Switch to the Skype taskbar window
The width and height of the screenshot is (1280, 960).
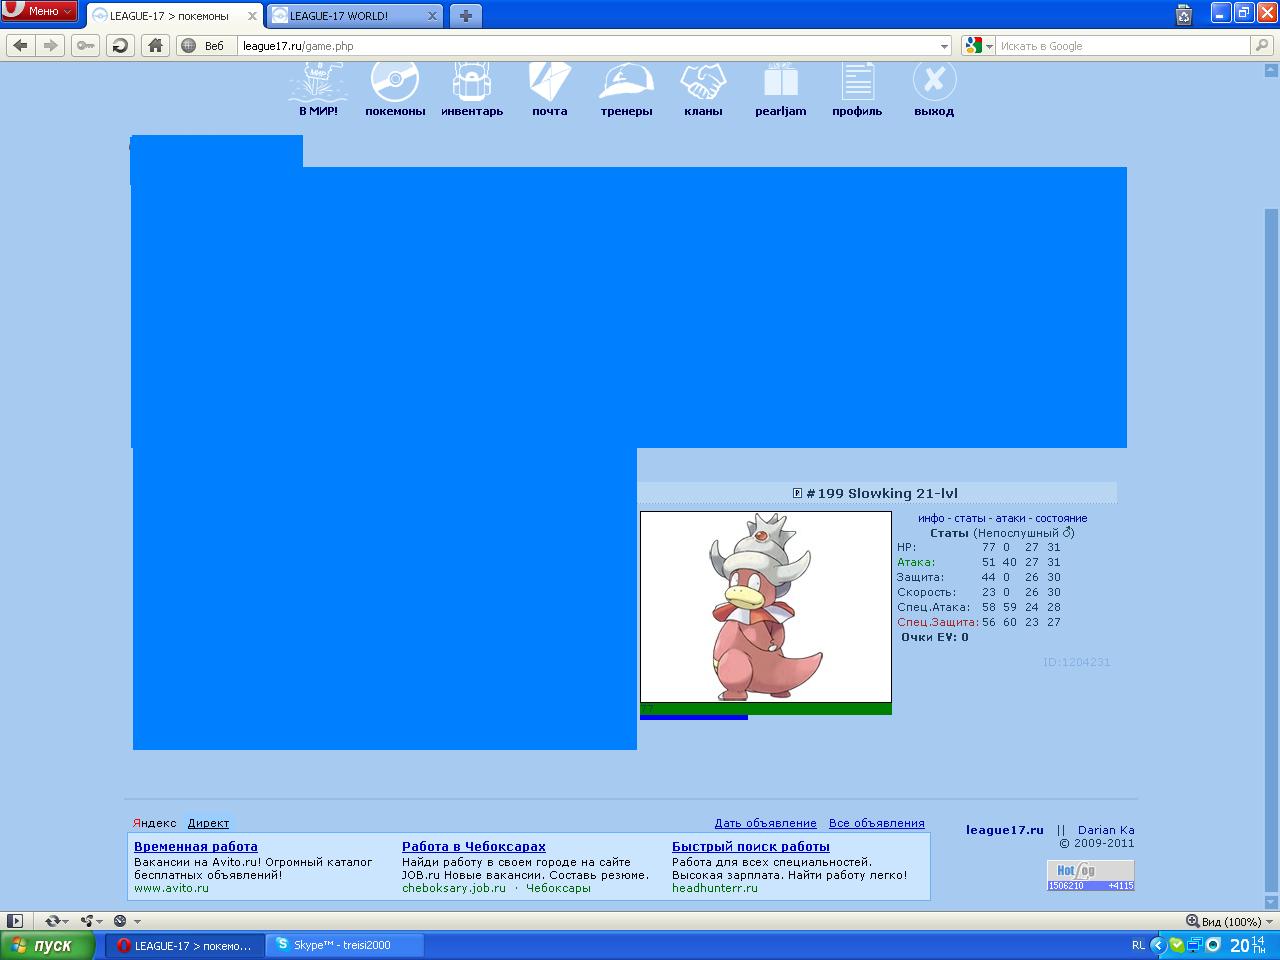tap(345, 945)
